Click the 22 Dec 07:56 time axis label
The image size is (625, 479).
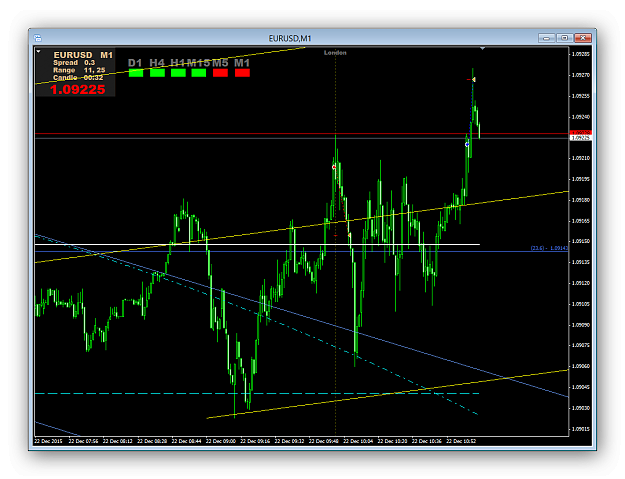(83, 441)
